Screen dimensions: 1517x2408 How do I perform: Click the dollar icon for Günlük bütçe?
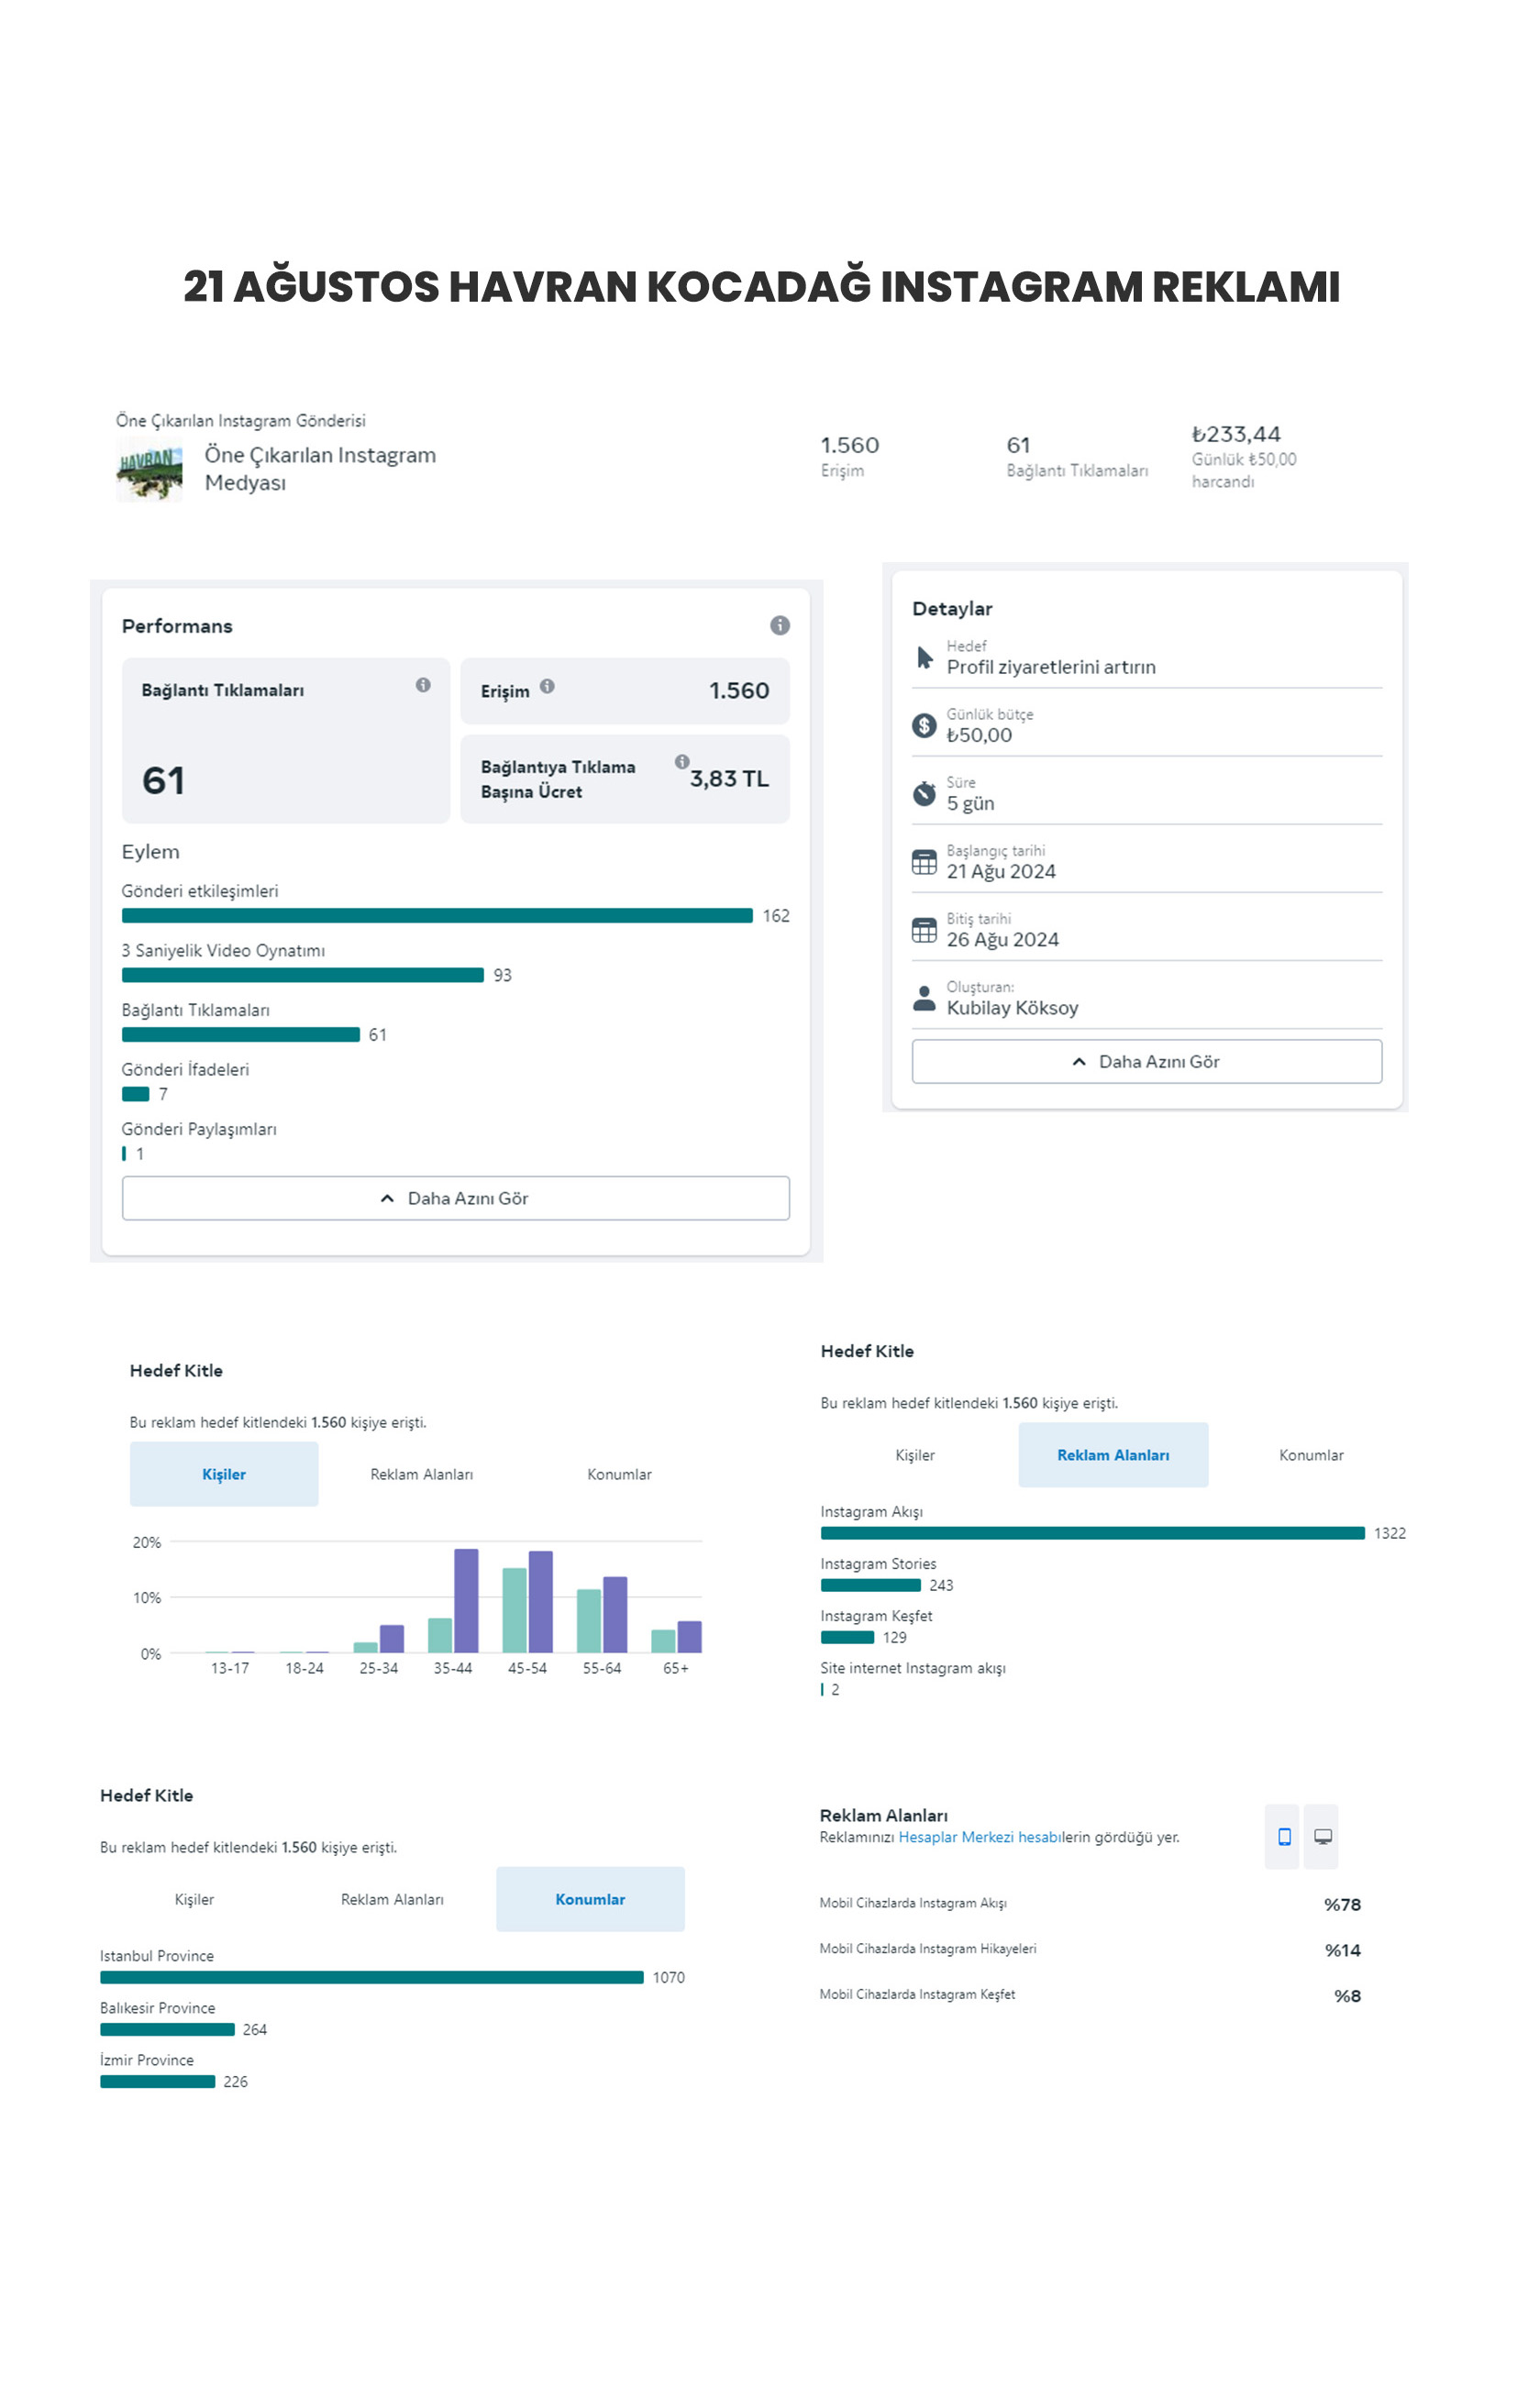click(x=924, y=725)
